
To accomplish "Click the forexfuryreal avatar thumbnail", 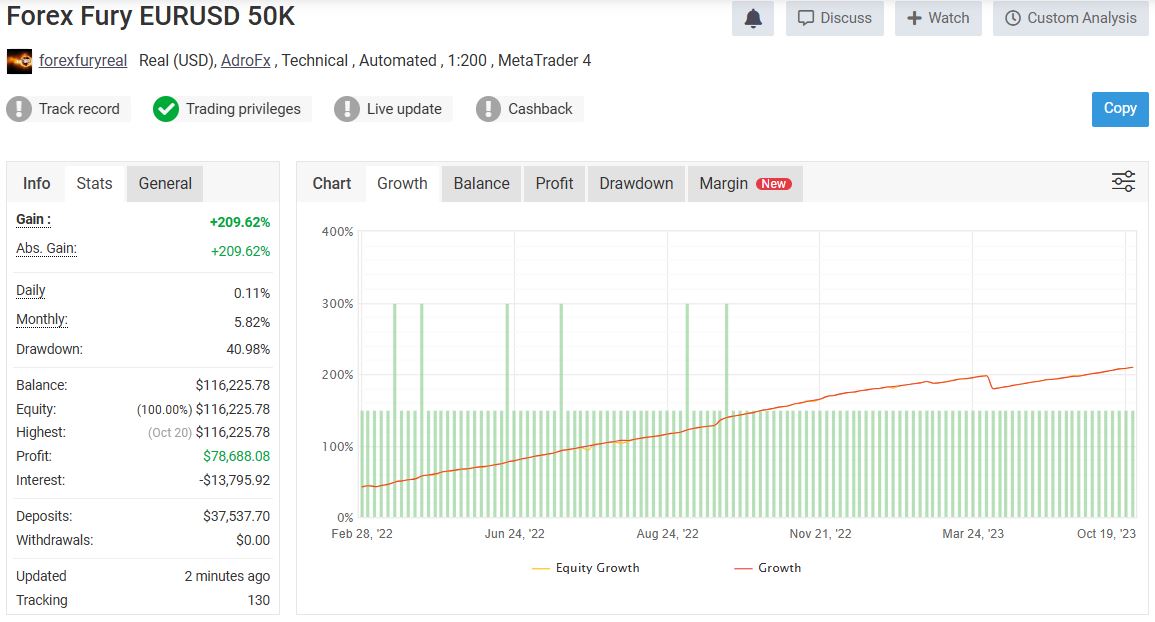I will pos(19,61).
